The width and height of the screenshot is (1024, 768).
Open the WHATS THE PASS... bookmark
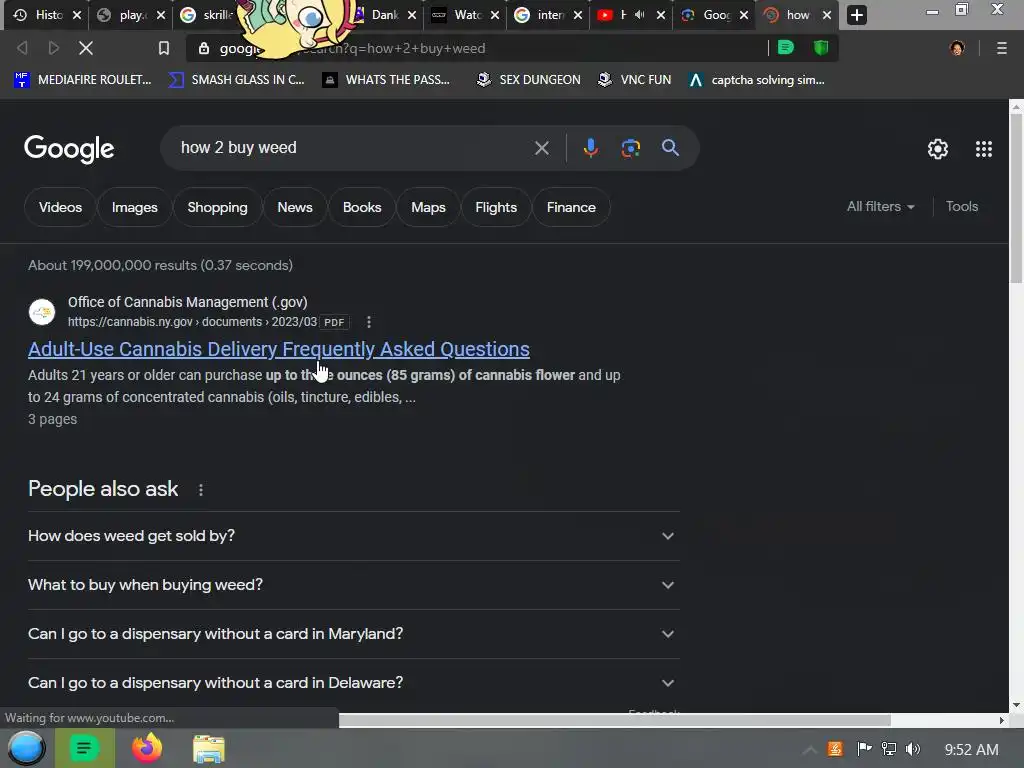[x=386, y=80]
